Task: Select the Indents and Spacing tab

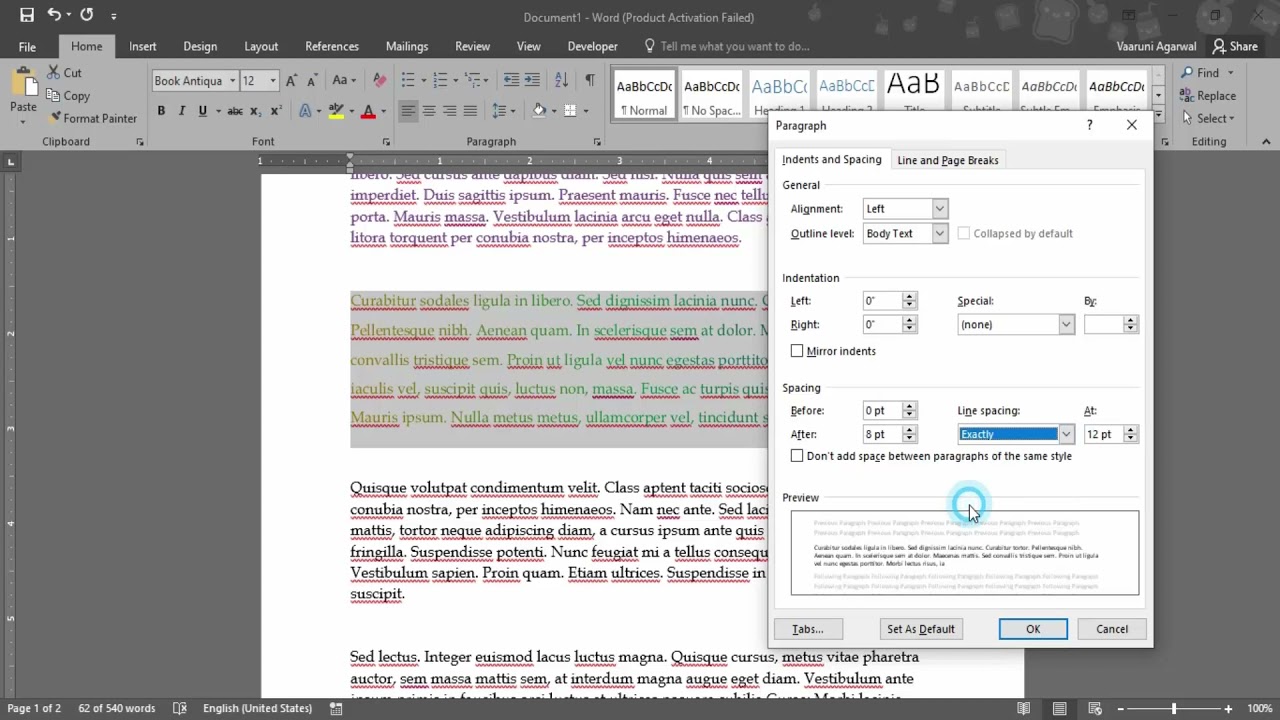Action: coord(832,159)
